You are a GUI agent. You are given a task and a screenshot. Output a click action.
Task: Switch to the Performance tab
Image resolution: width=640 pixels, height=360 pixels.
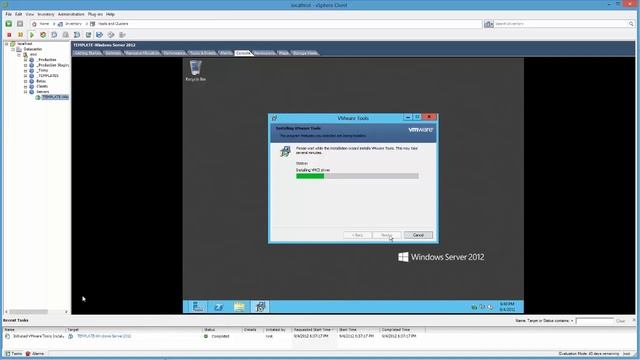[174, 53]
